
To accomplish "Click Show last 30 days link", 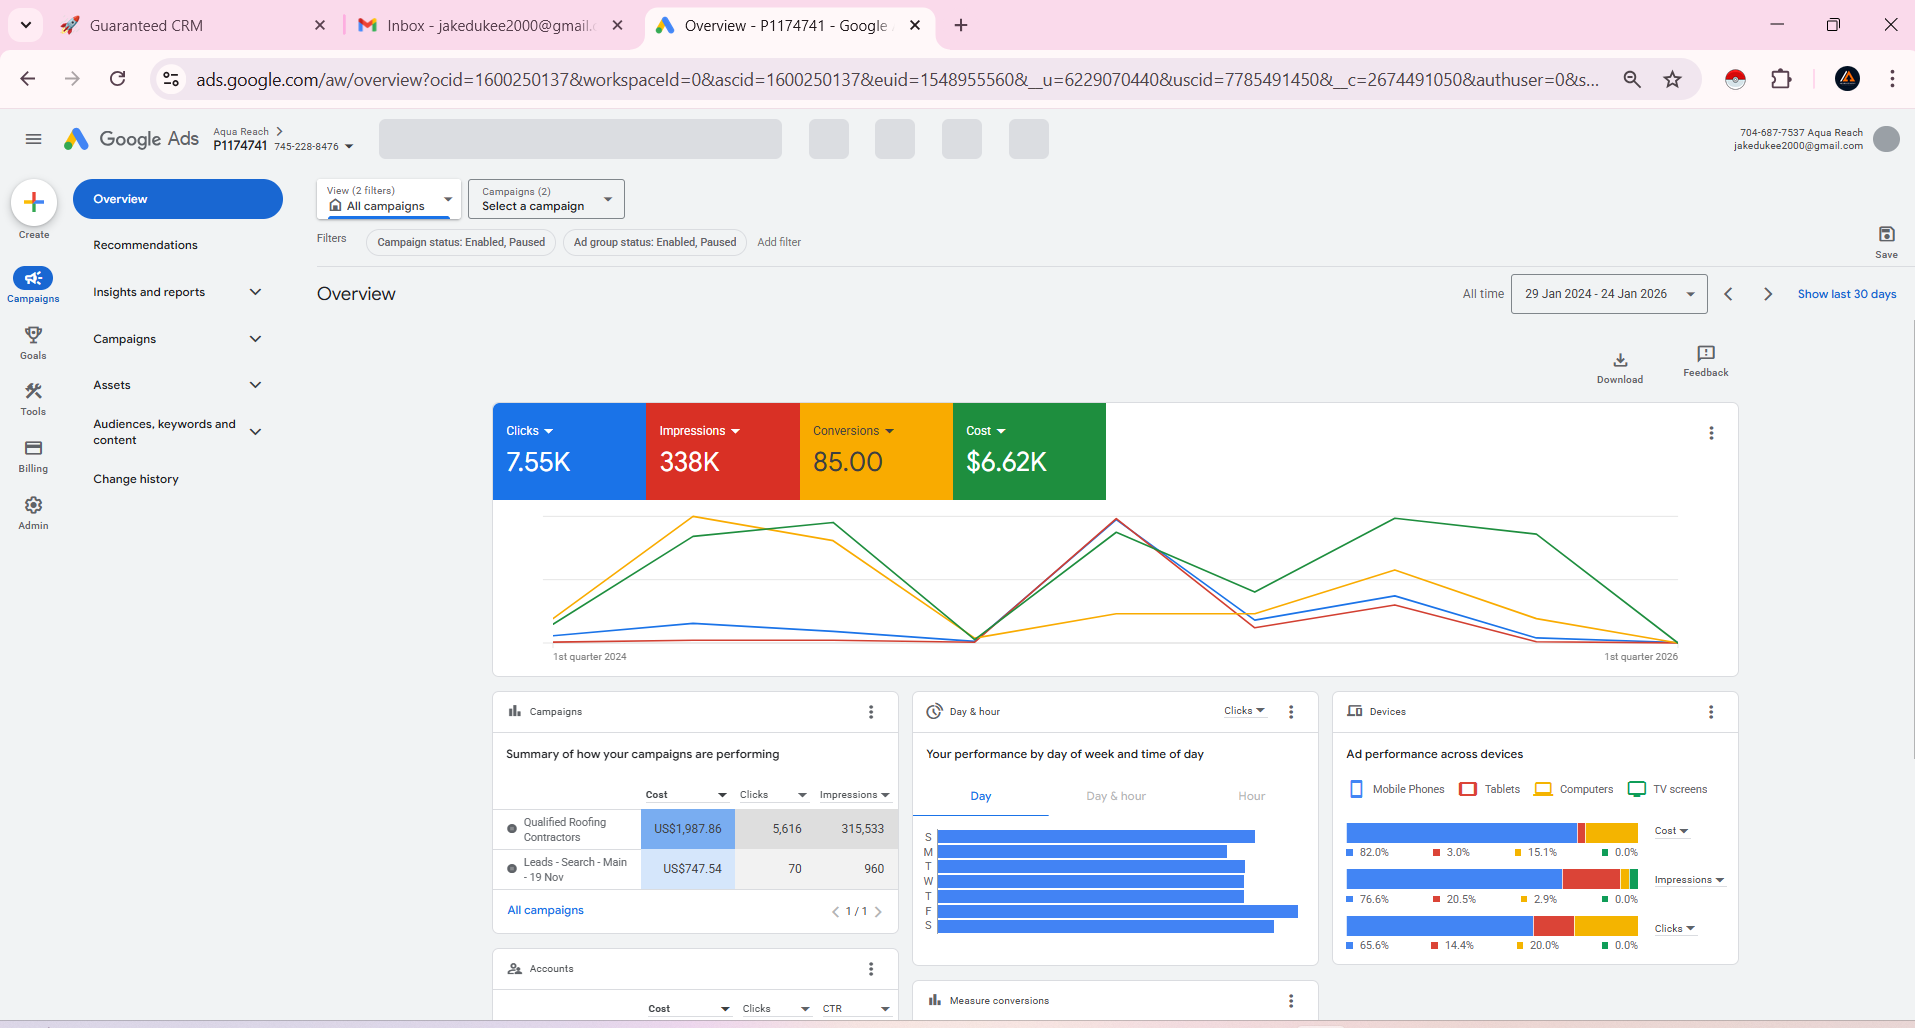I will click(1846, 294).
